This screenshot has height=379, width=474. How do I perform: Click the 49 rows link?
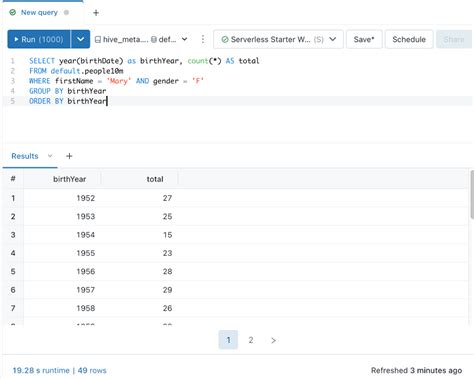(x=92, y=370)
